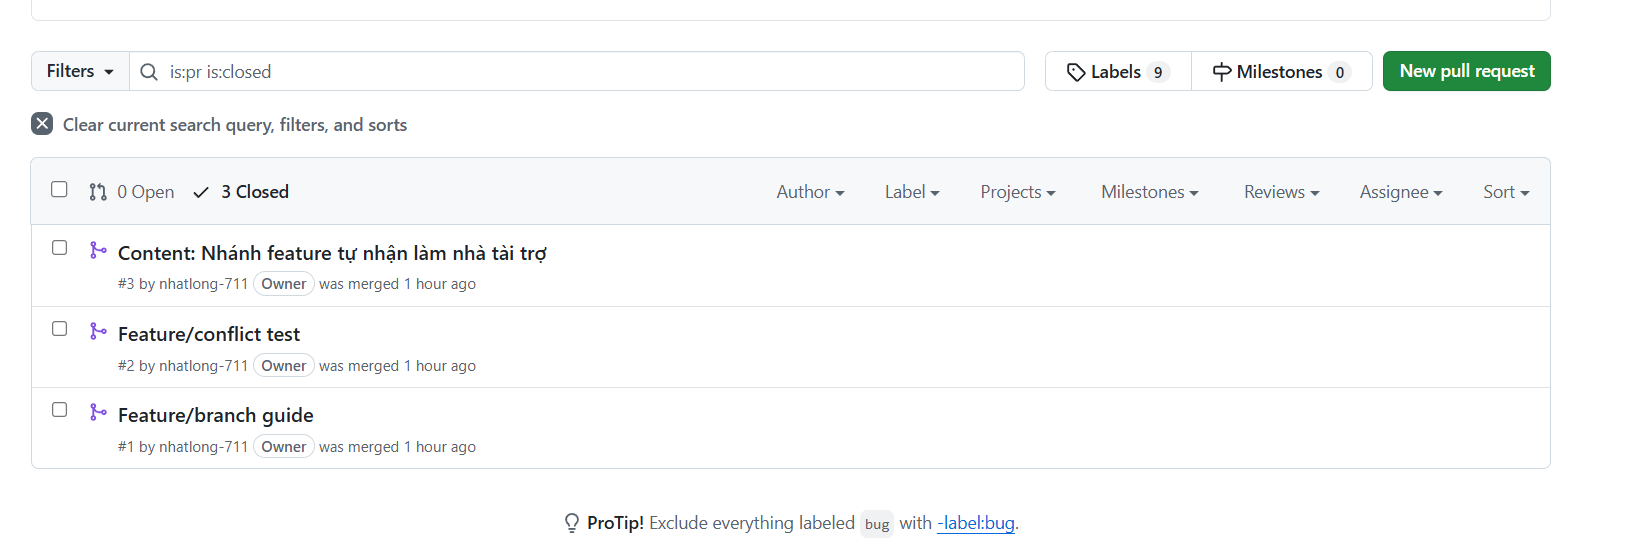This screenshot has width=1645, height=547.
Task: Check the box for pull request #3
Action: point(59,247)
